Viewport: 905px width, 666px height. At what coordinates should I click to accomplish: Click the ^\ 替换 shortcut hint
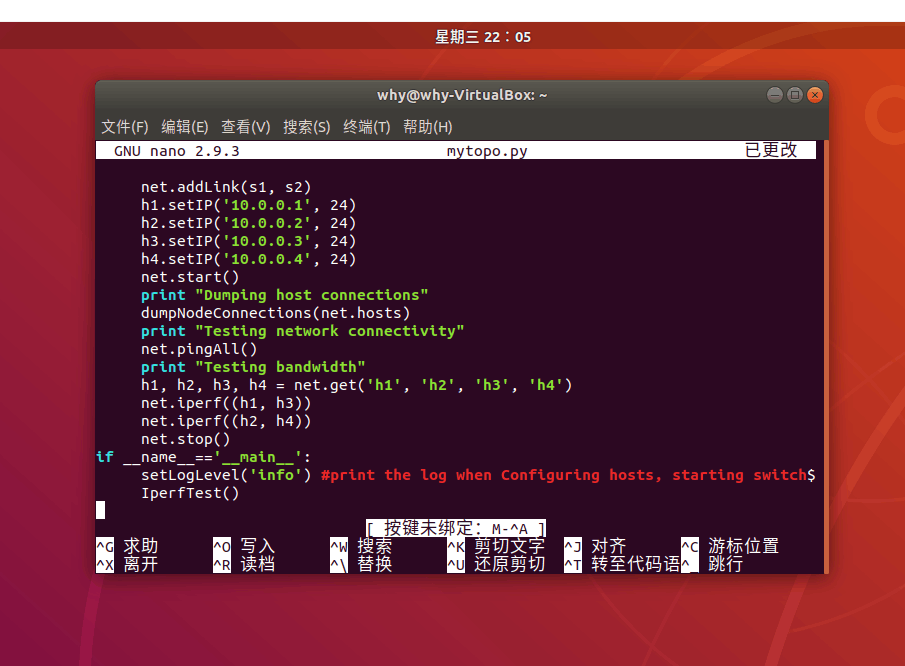(x=361, y=564)
